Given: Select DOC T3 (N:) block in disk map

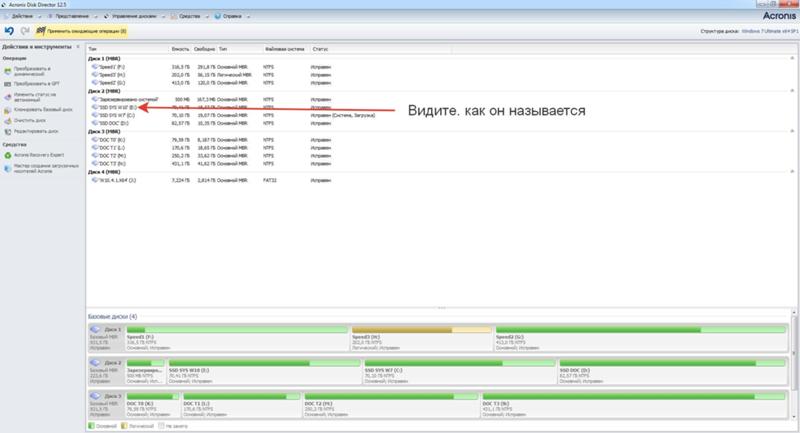Looking at the screenshot, I should [634, 405].
